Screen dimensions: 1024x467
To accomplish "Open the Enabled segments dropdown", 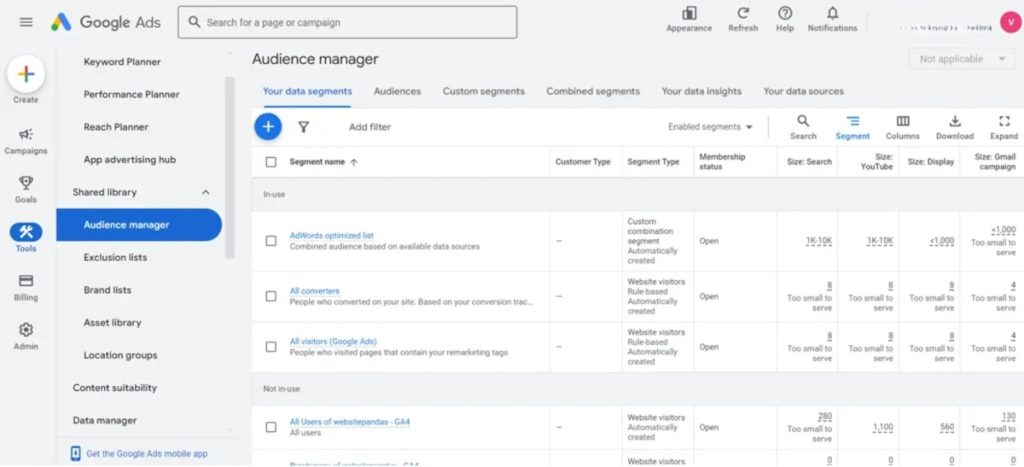I will [x=710, y=127].
